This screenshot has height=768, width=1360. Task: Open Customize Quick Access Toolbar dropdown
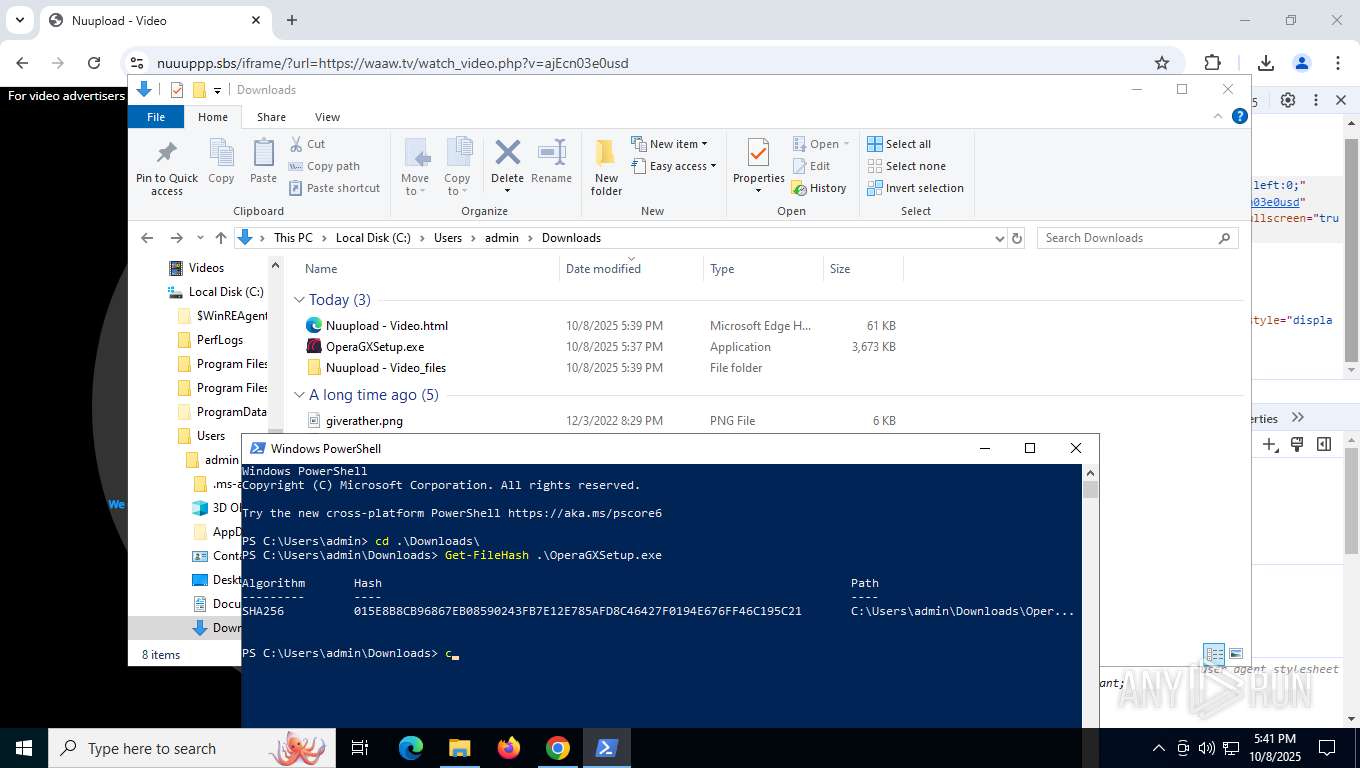pyautogui.click(x=217, y=90)
